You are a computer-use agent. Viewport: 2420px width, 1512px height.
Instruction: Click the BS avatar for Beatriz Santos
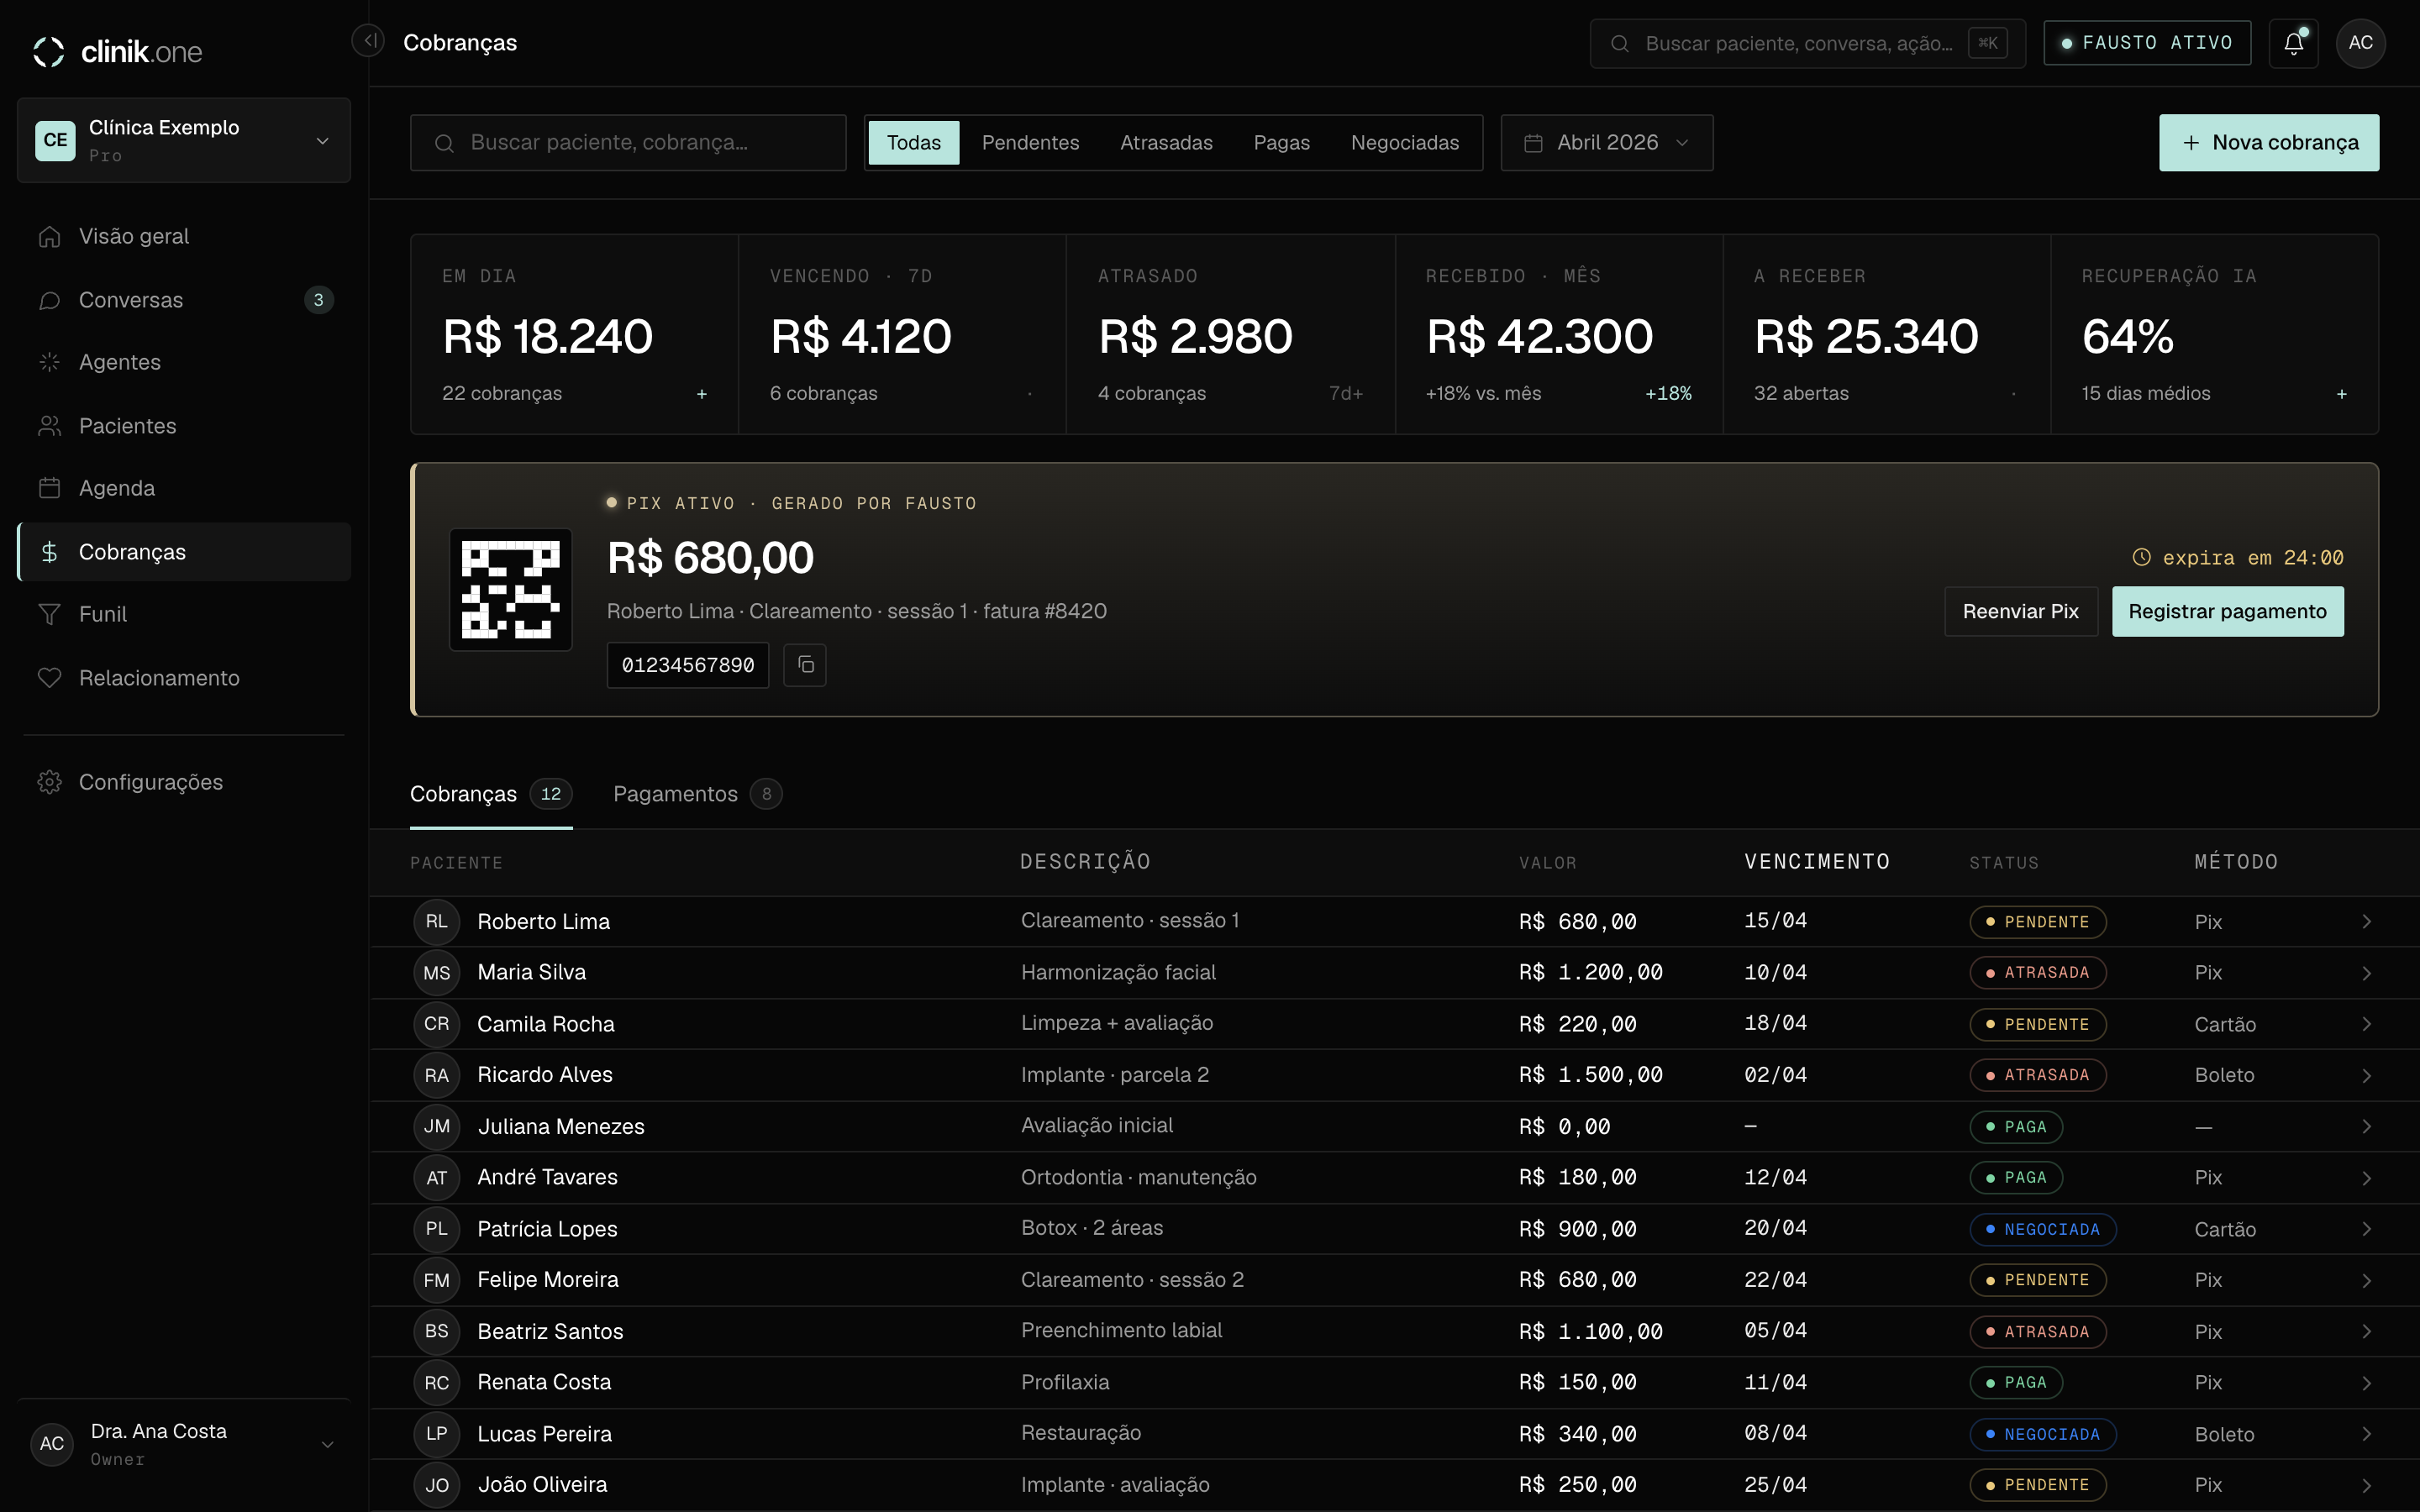pos(436,1331)
